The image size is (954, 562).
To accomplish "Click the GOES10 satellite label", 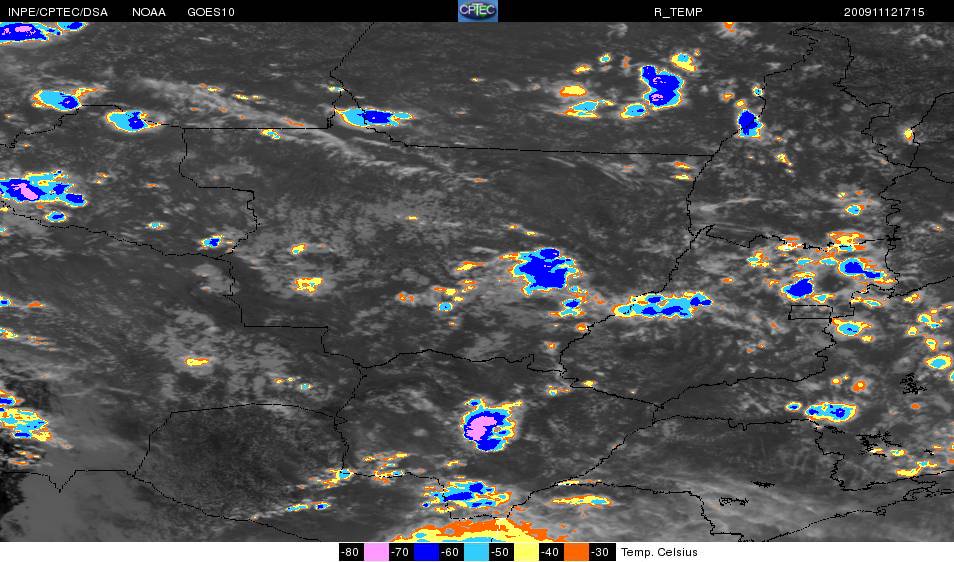I will pyautogui.click(x=211, y=12).
